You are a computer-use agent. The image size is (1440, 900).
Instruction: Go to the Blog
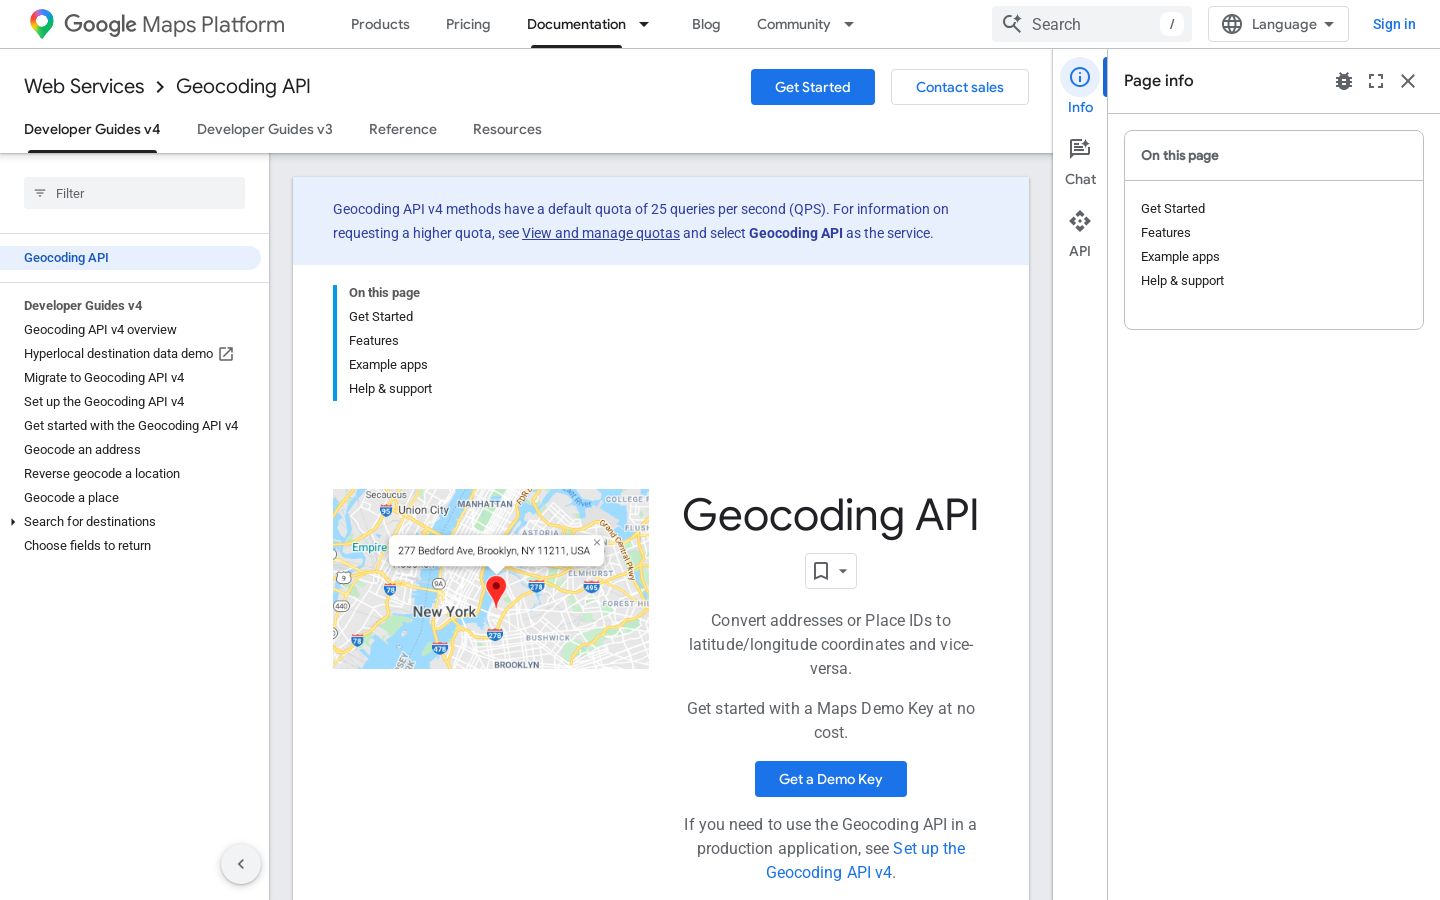coord(706,24)
